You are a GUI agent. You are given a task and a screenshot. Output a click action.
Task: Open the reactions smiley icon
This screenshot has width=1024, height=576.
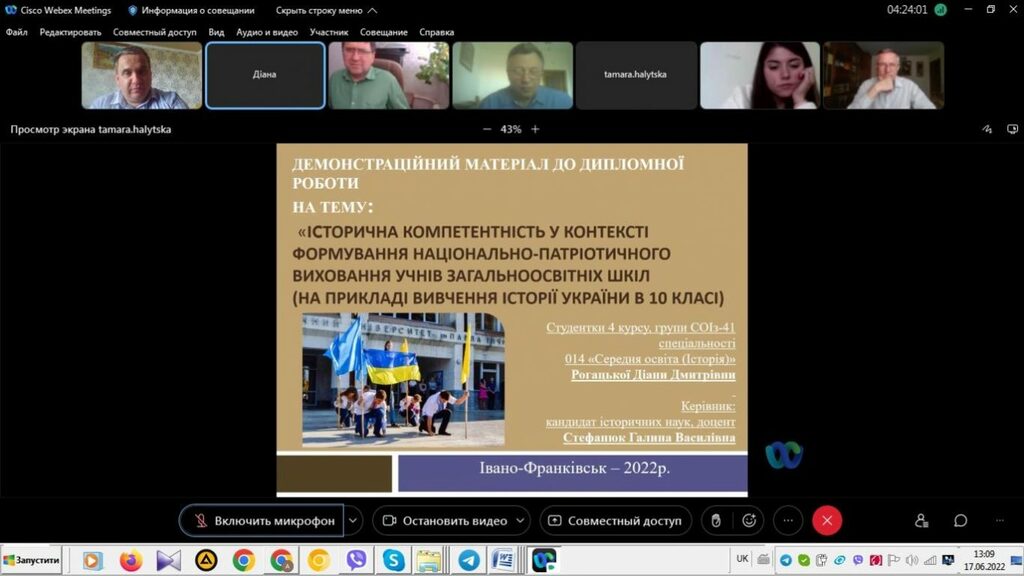[x=748, y=521]
